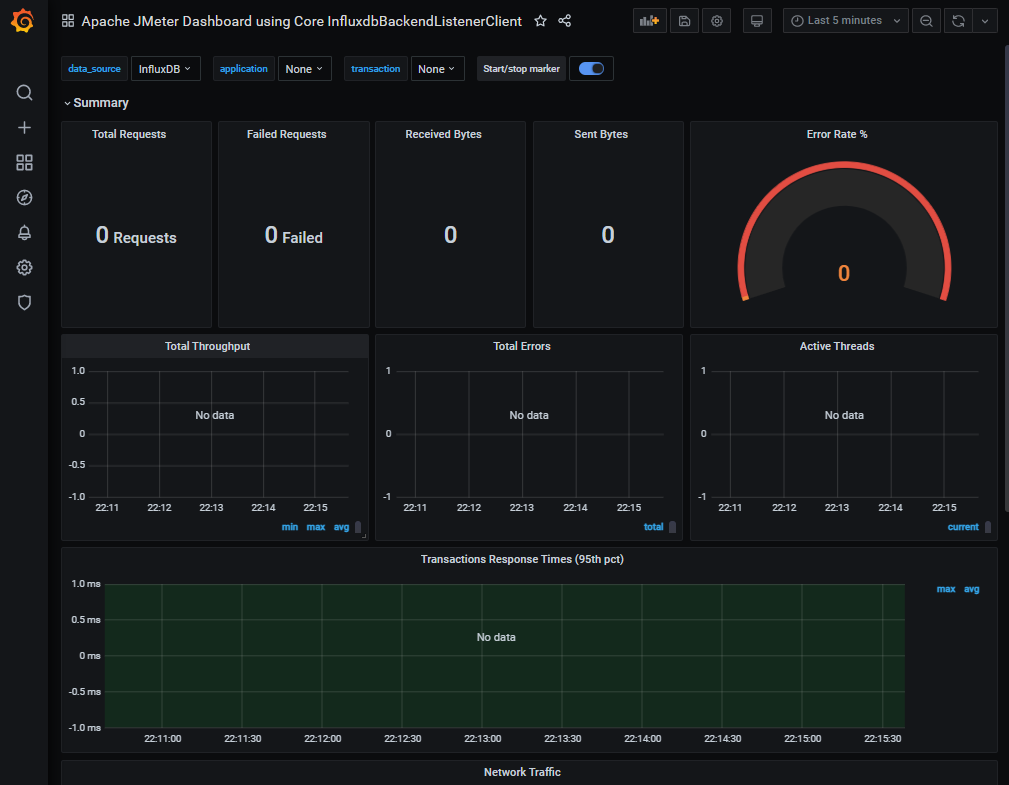This screenshot has height=785, width=1009.
Task: Open the application None dropdown
Action: (x=304, y=69)
